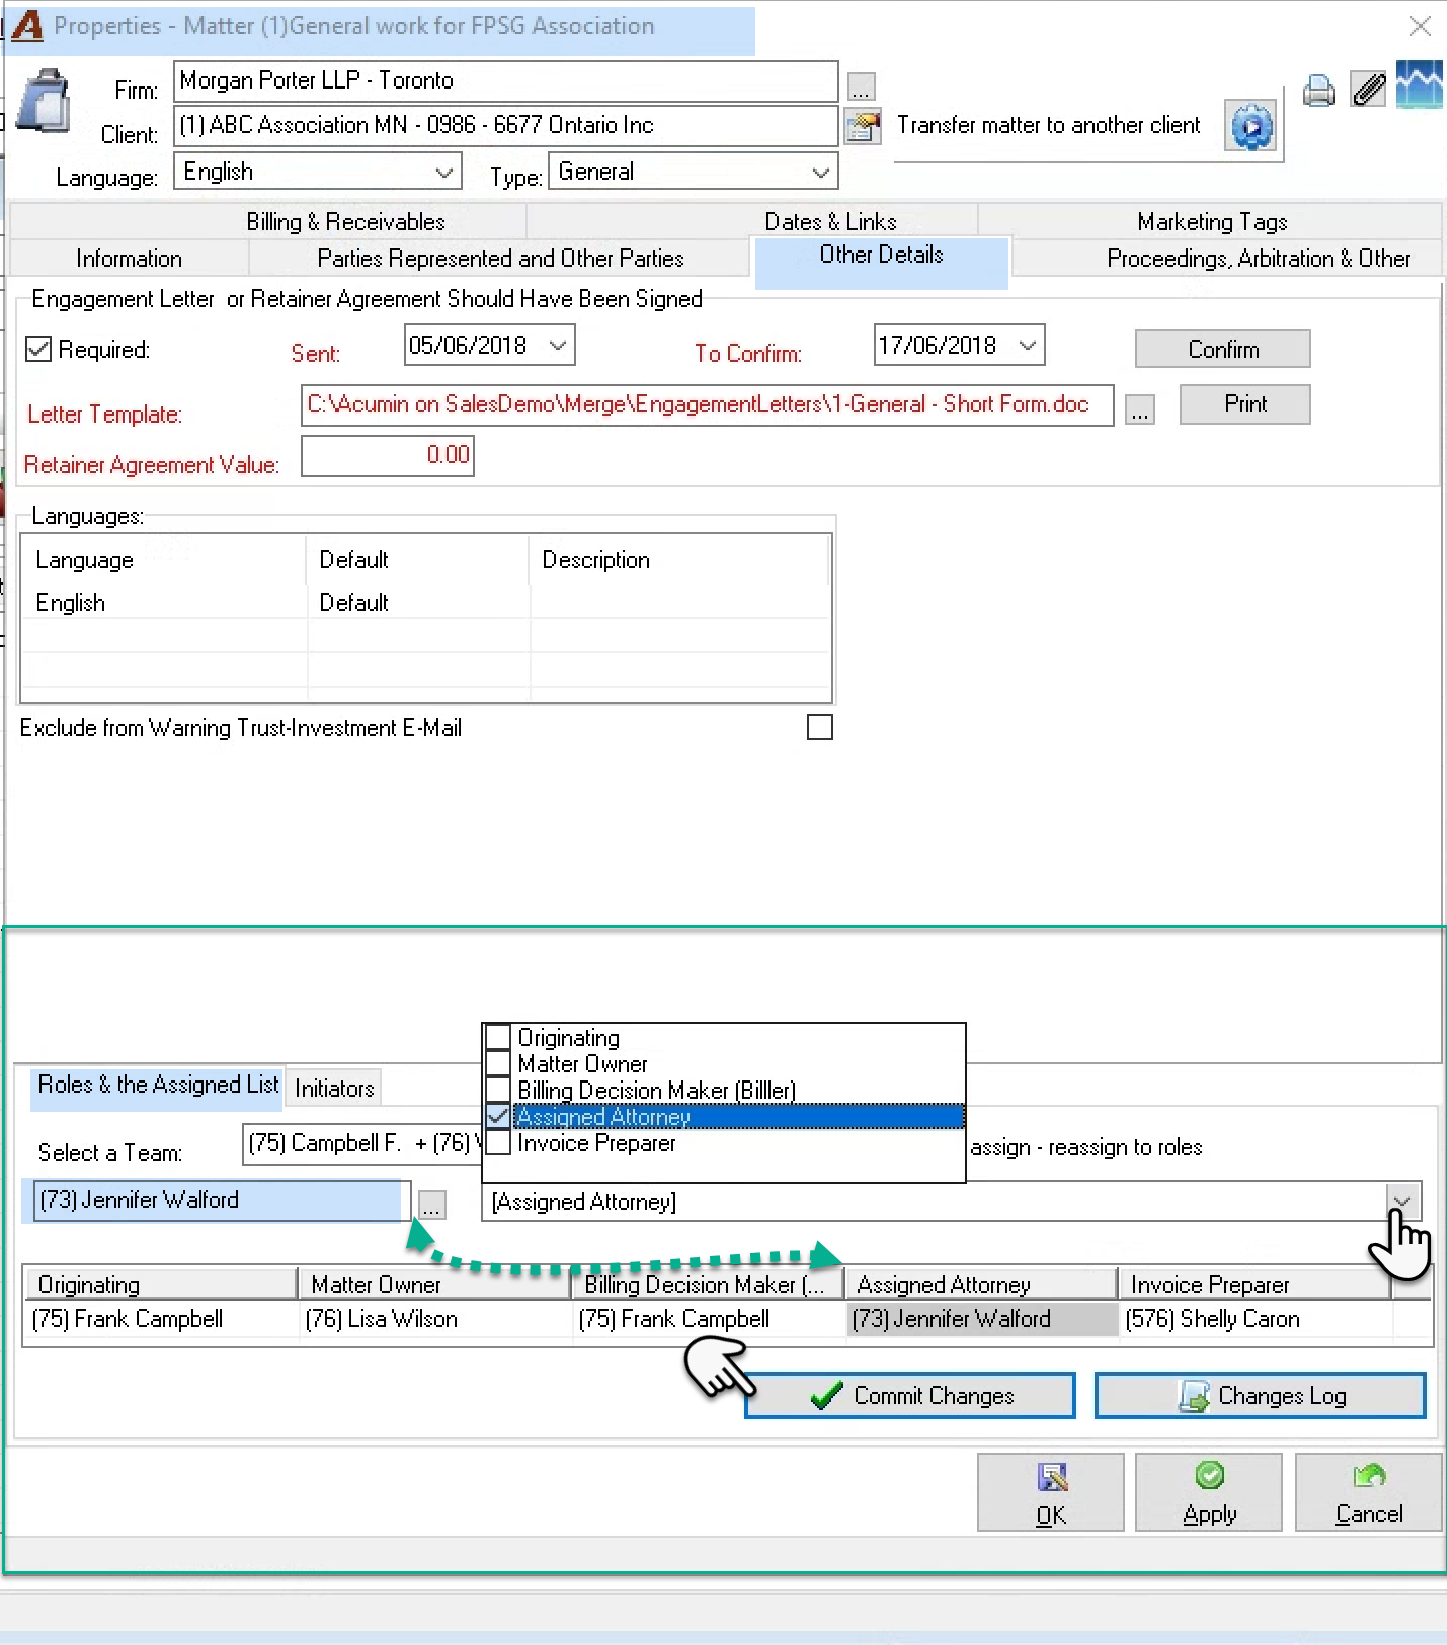This screenshot has height=1645, width=1447.
Task: Click the client details icon beside Client field
Action: [x=862, y=126]
